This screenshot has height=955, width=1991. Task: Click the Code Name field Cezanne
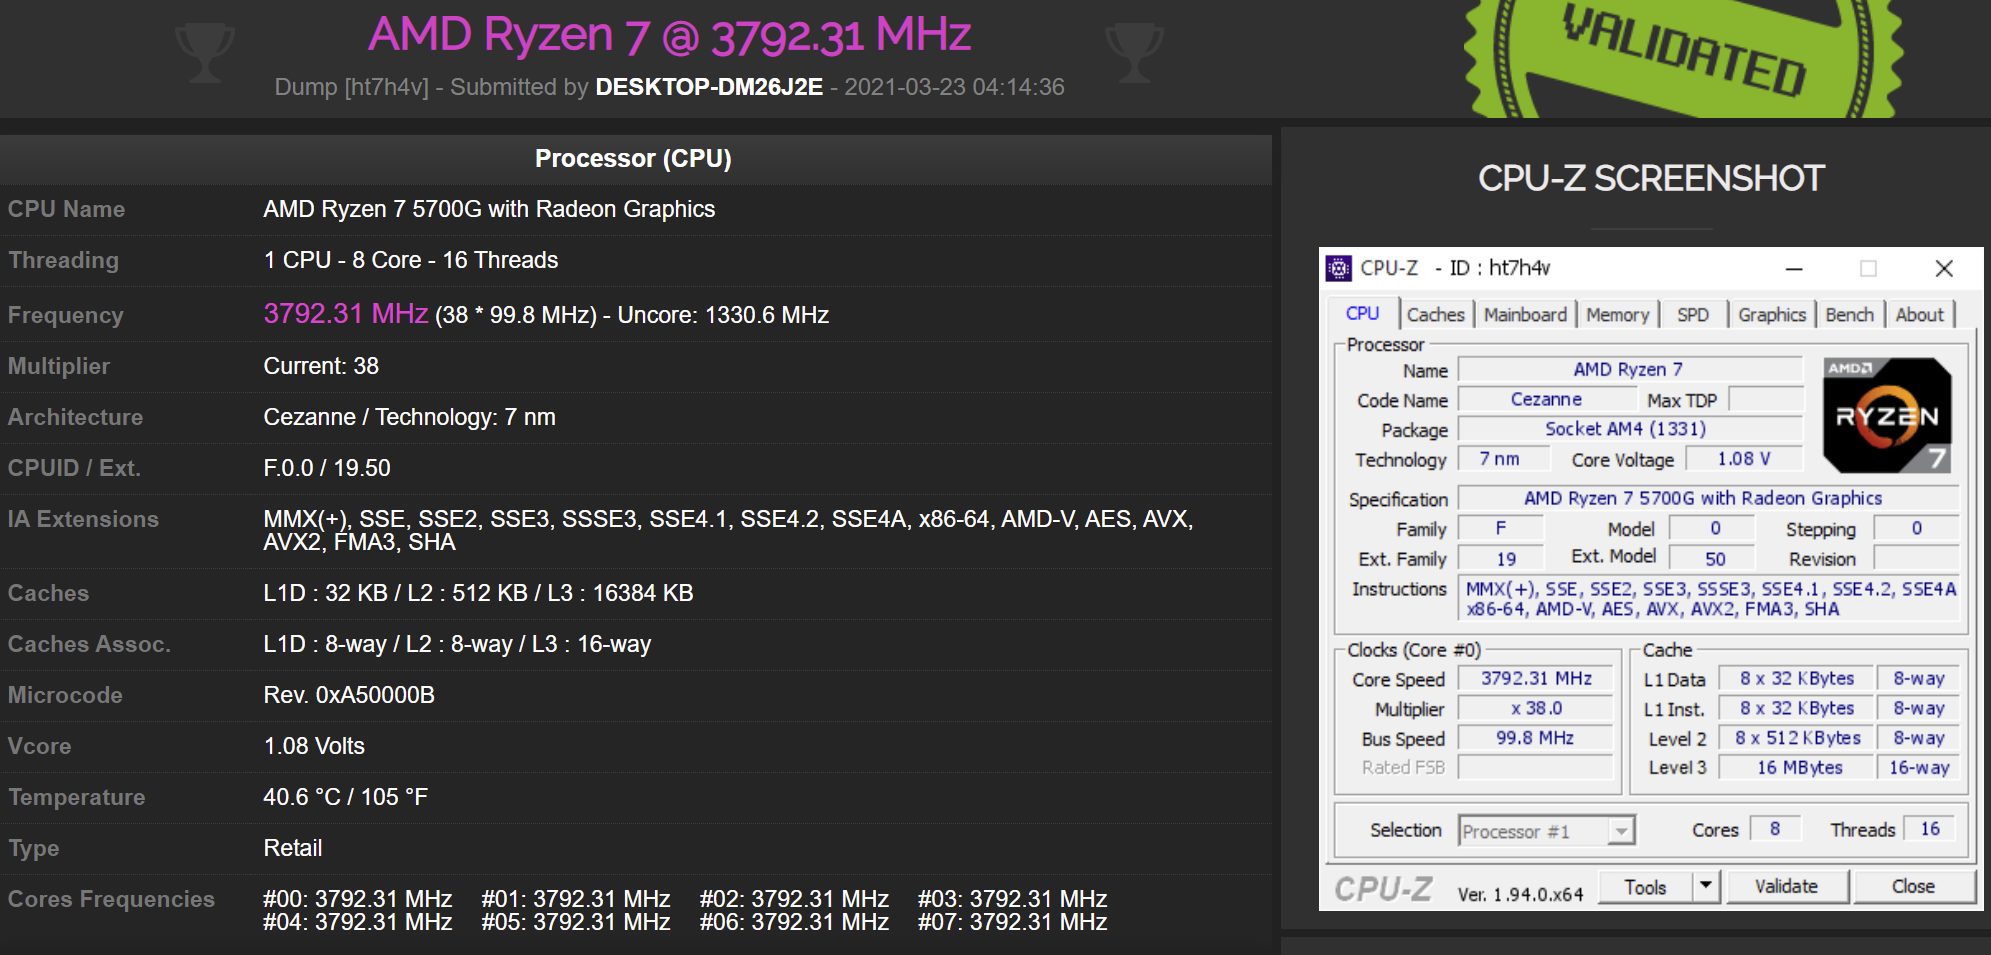pyautogui.click(x=1547, y=400)
